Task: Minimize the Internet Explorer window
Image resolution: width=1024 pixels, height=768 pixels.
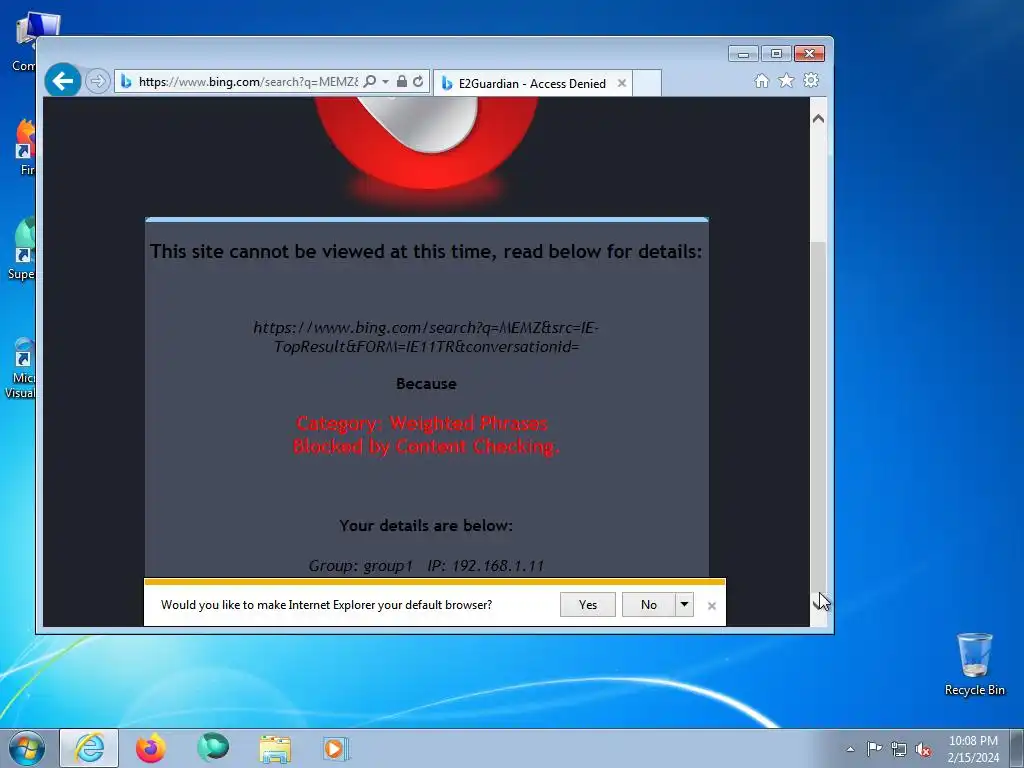Action: [x=743, y=54]
